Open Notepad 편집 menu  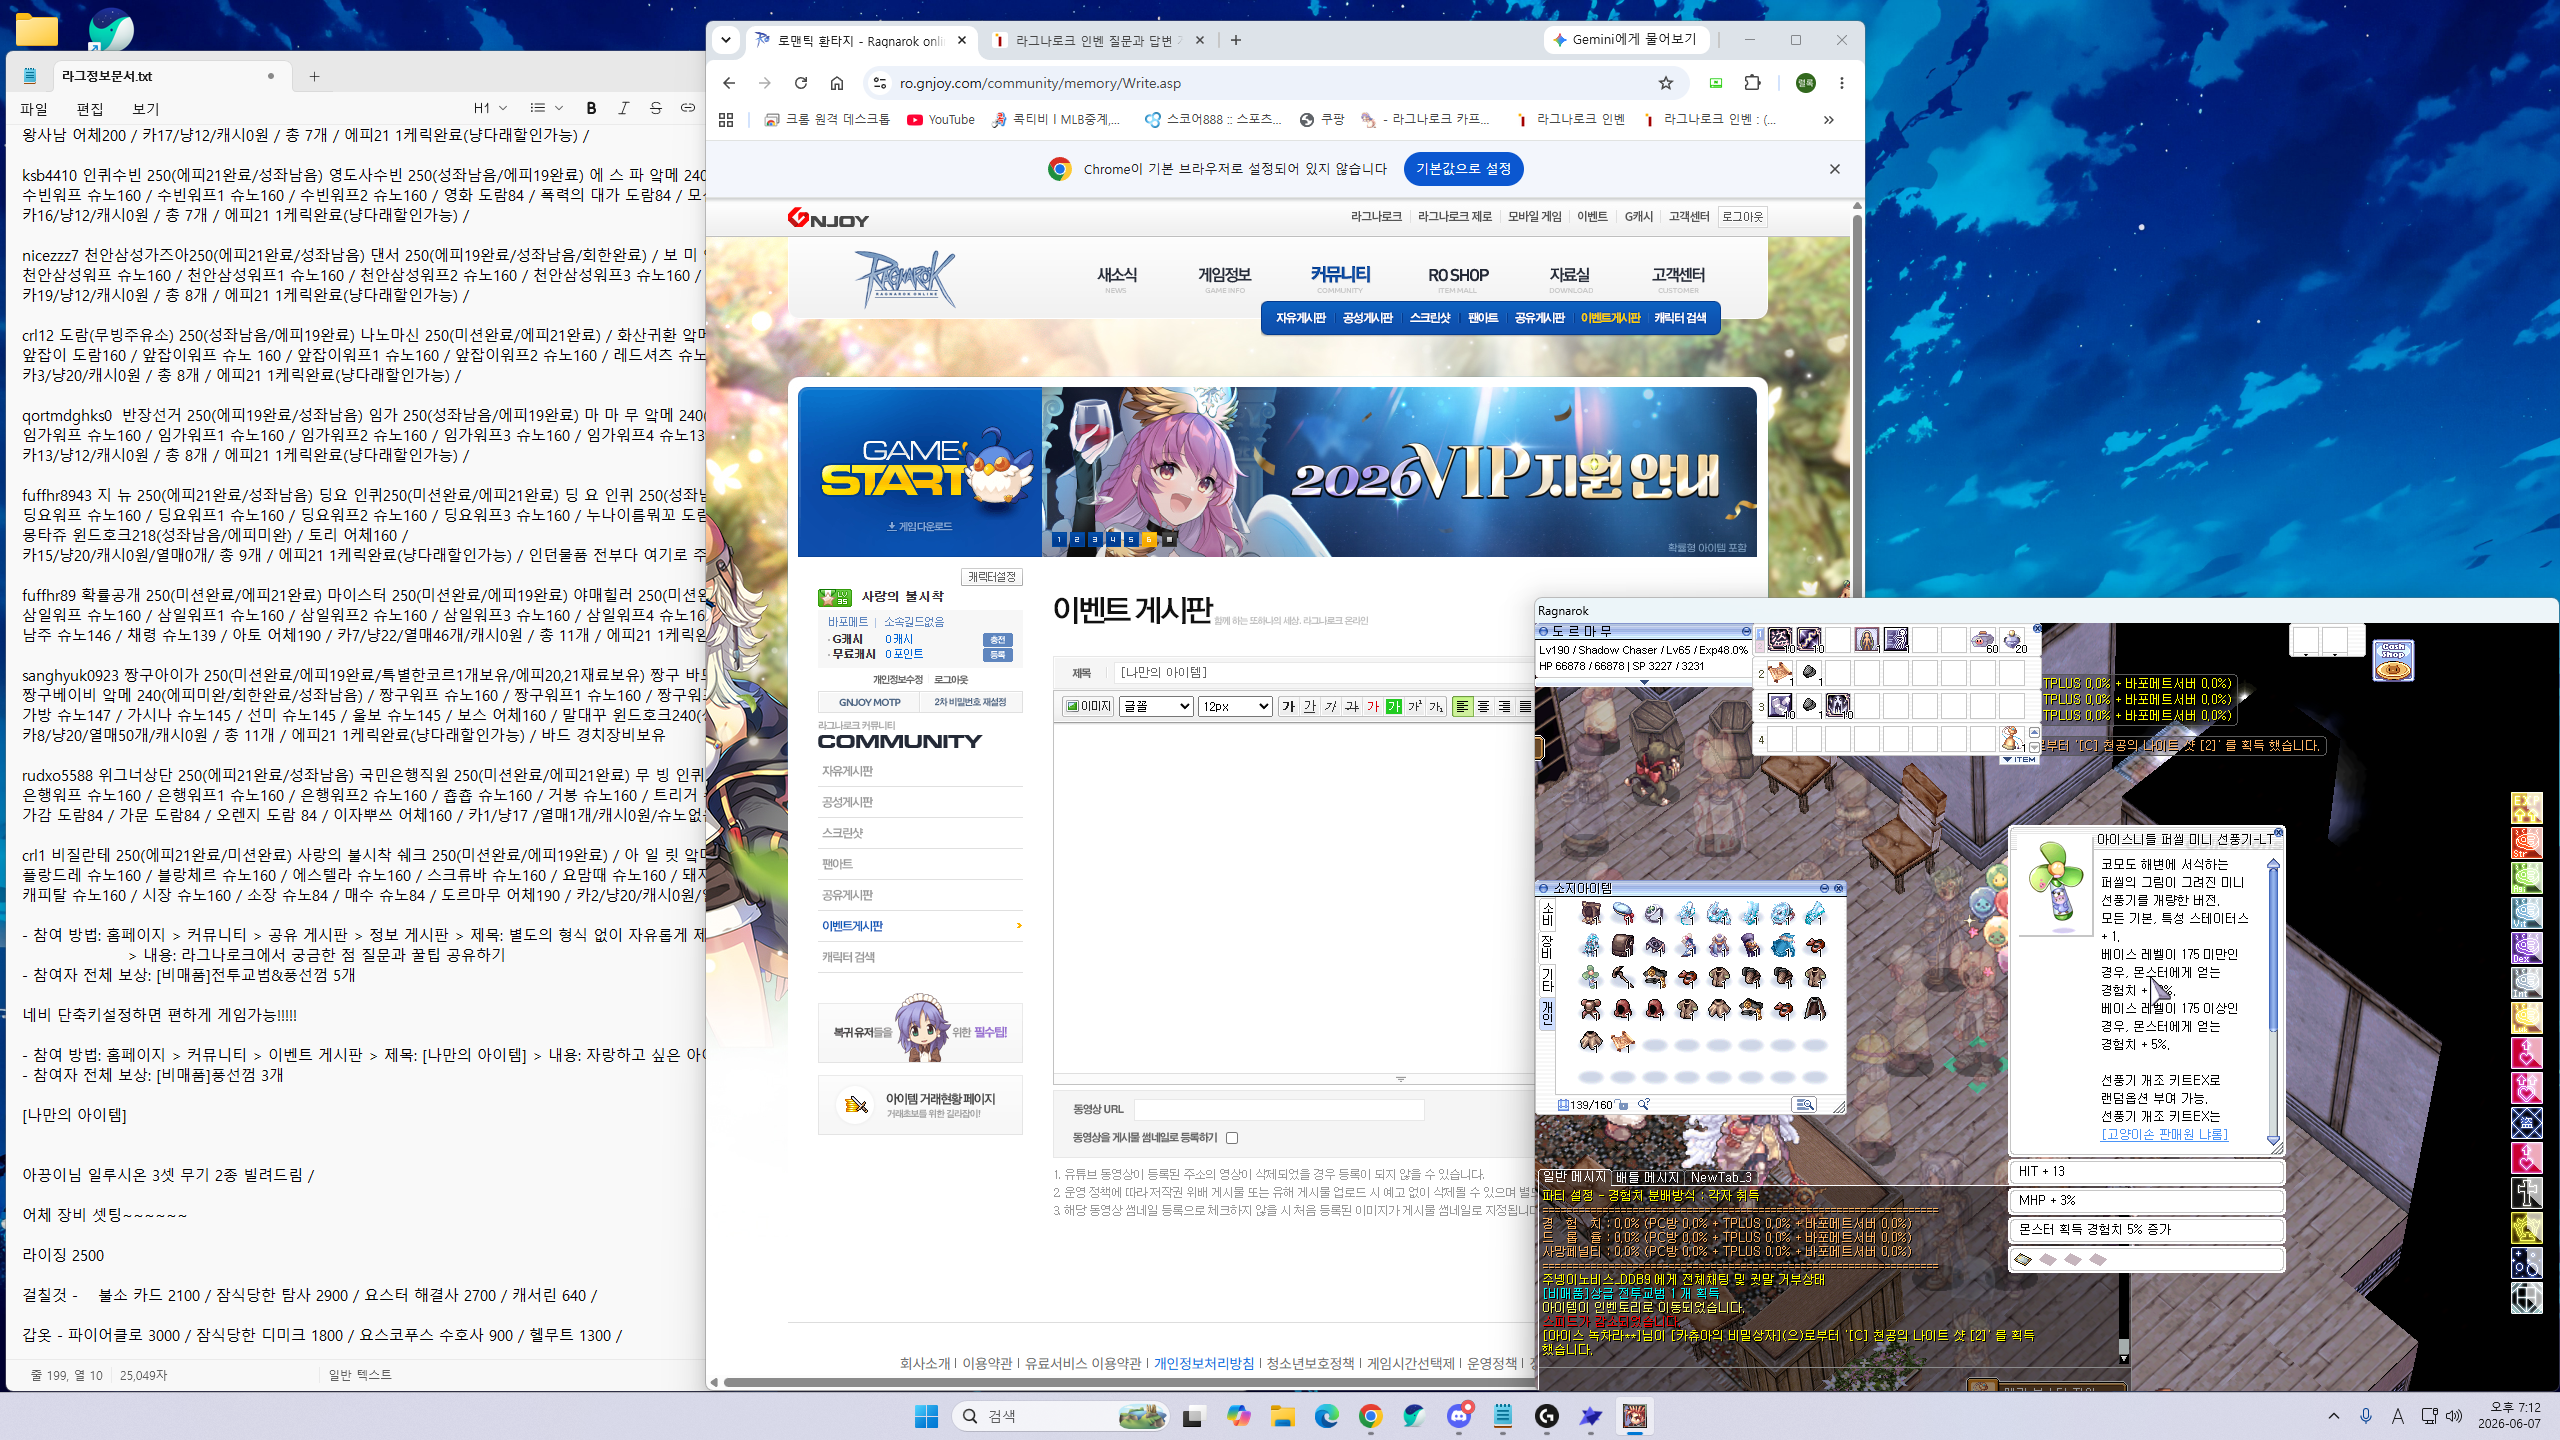[90, 108]
